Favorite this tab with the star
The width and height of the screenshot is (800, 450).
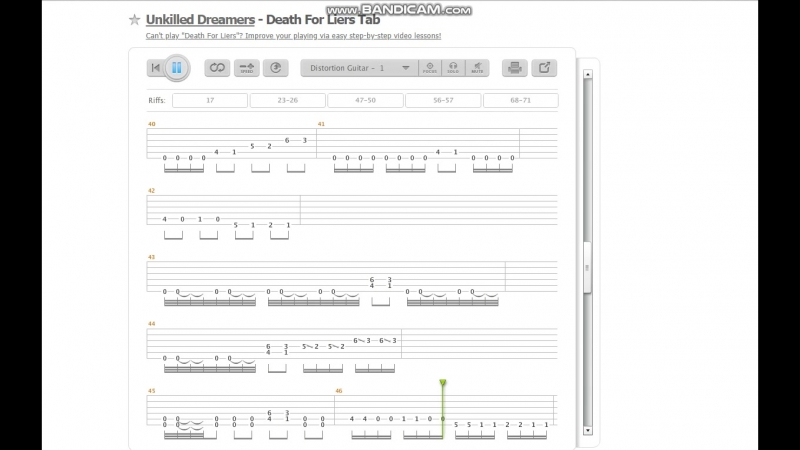point(135,20)
